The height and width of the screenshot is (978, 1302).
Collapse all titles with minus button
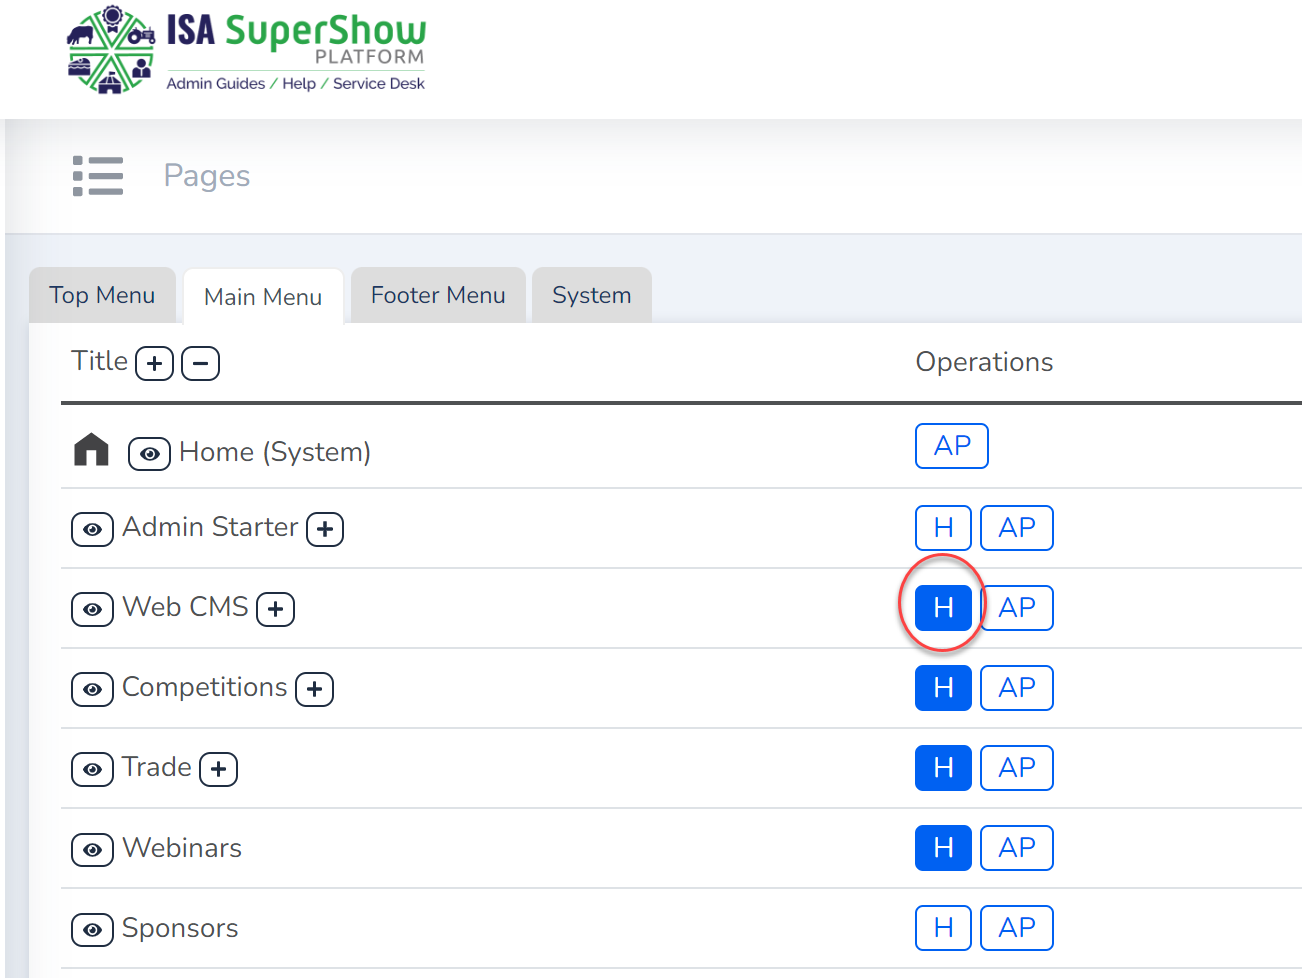tap(200, 364)
